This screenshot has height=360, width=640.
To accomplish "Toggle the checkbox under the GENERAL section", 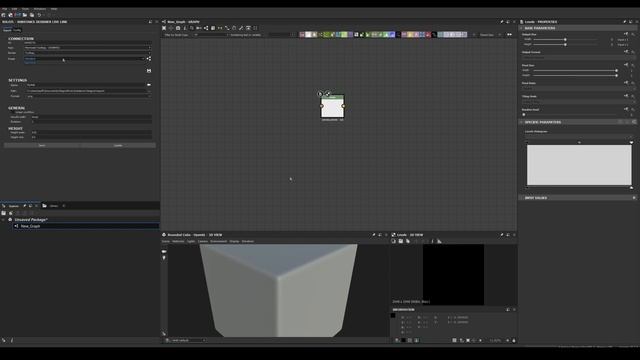I will tap(12, 112).
